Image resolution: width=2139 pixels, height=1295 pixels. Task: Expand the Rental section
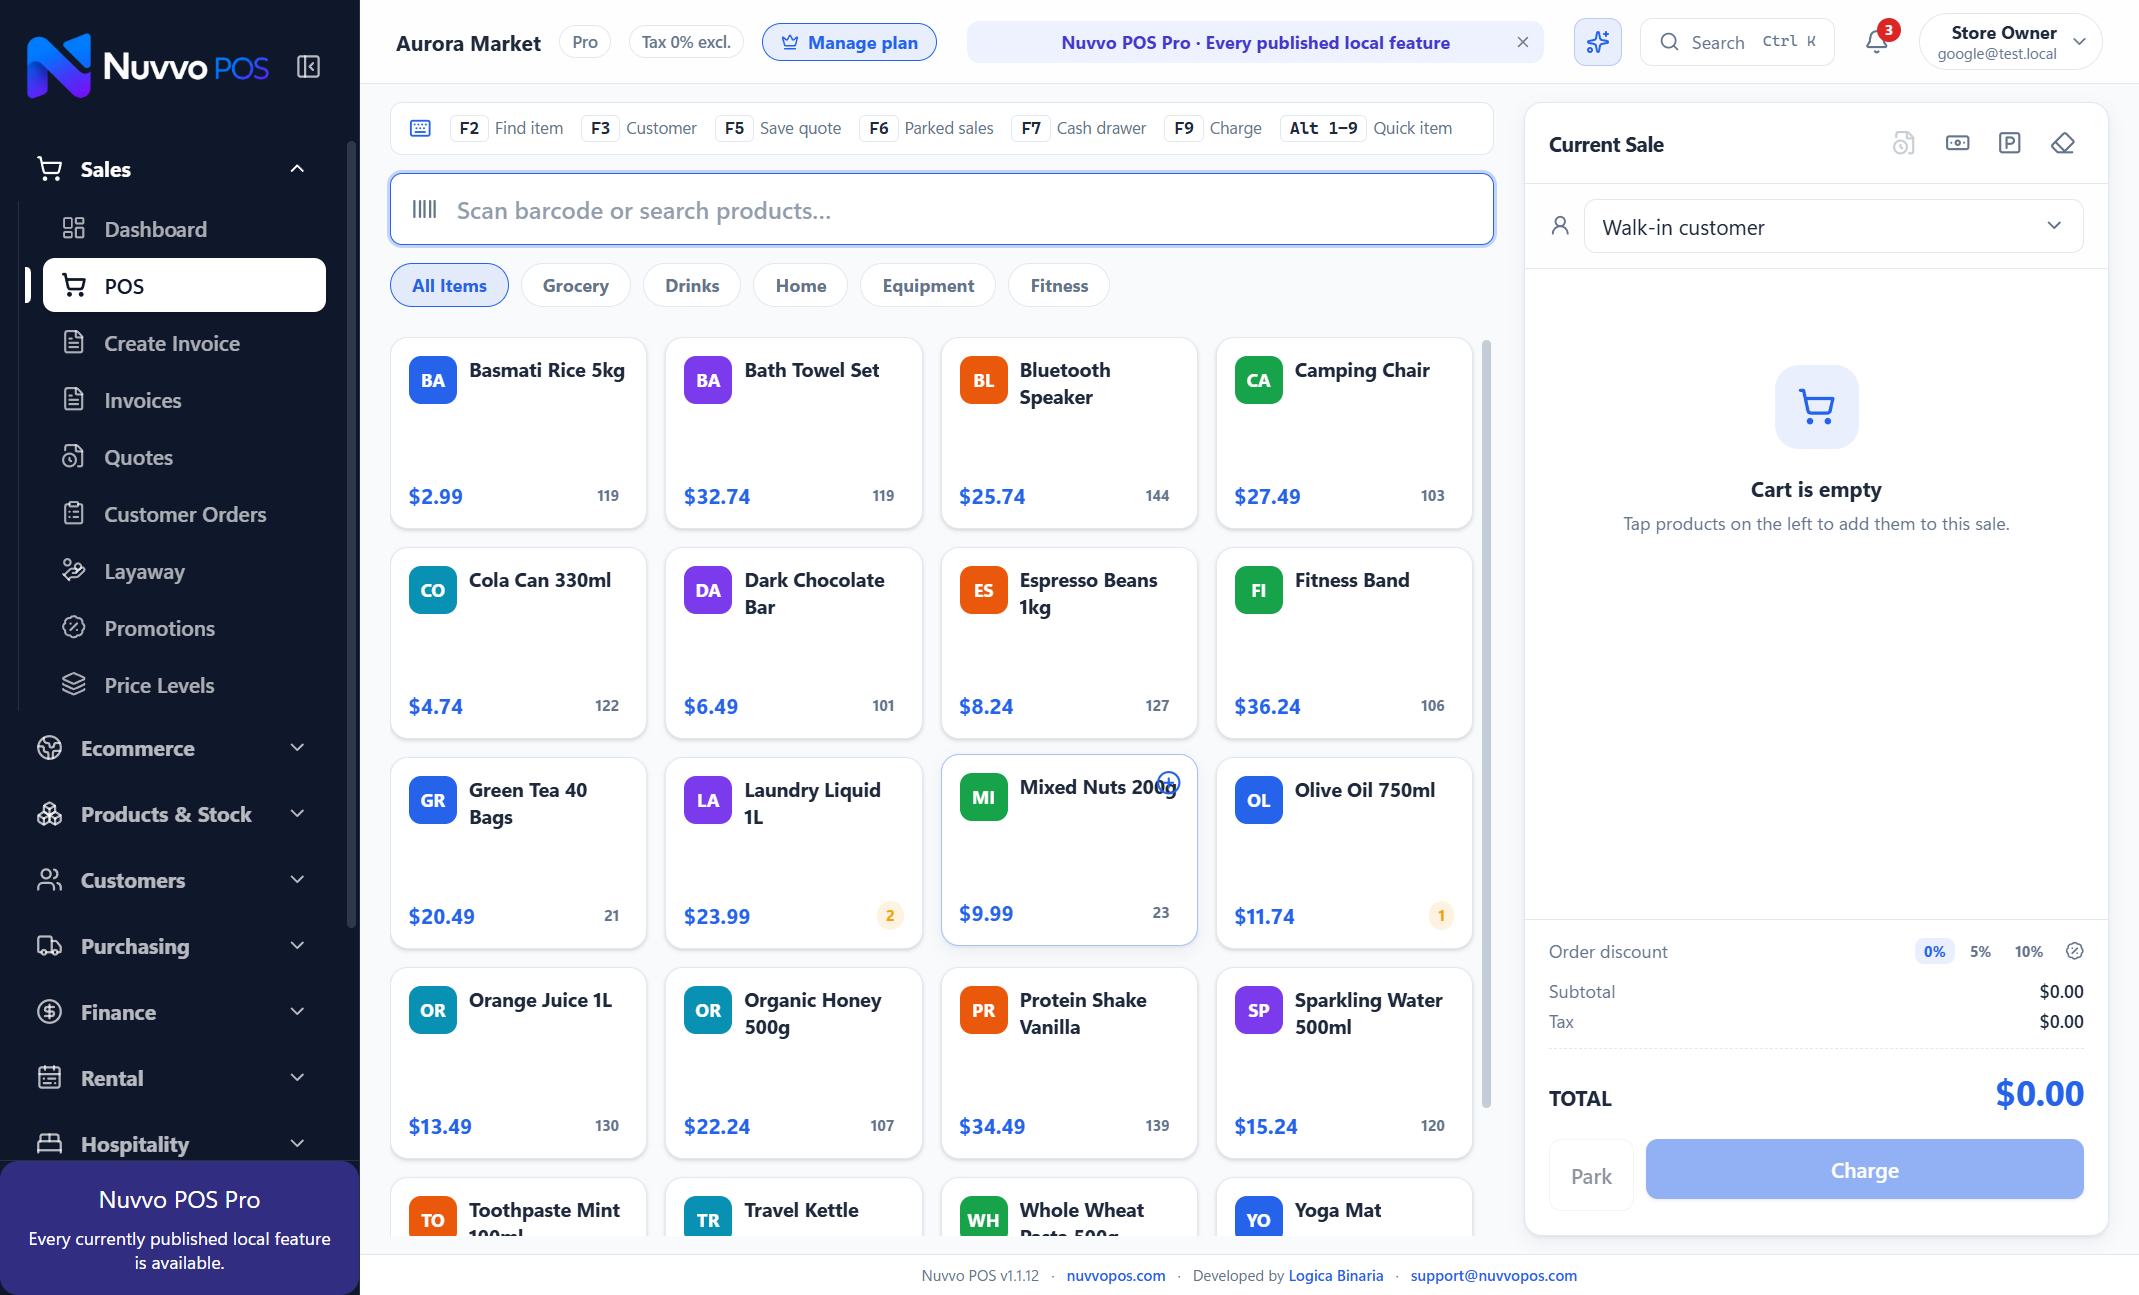[x=170, y=1078]
